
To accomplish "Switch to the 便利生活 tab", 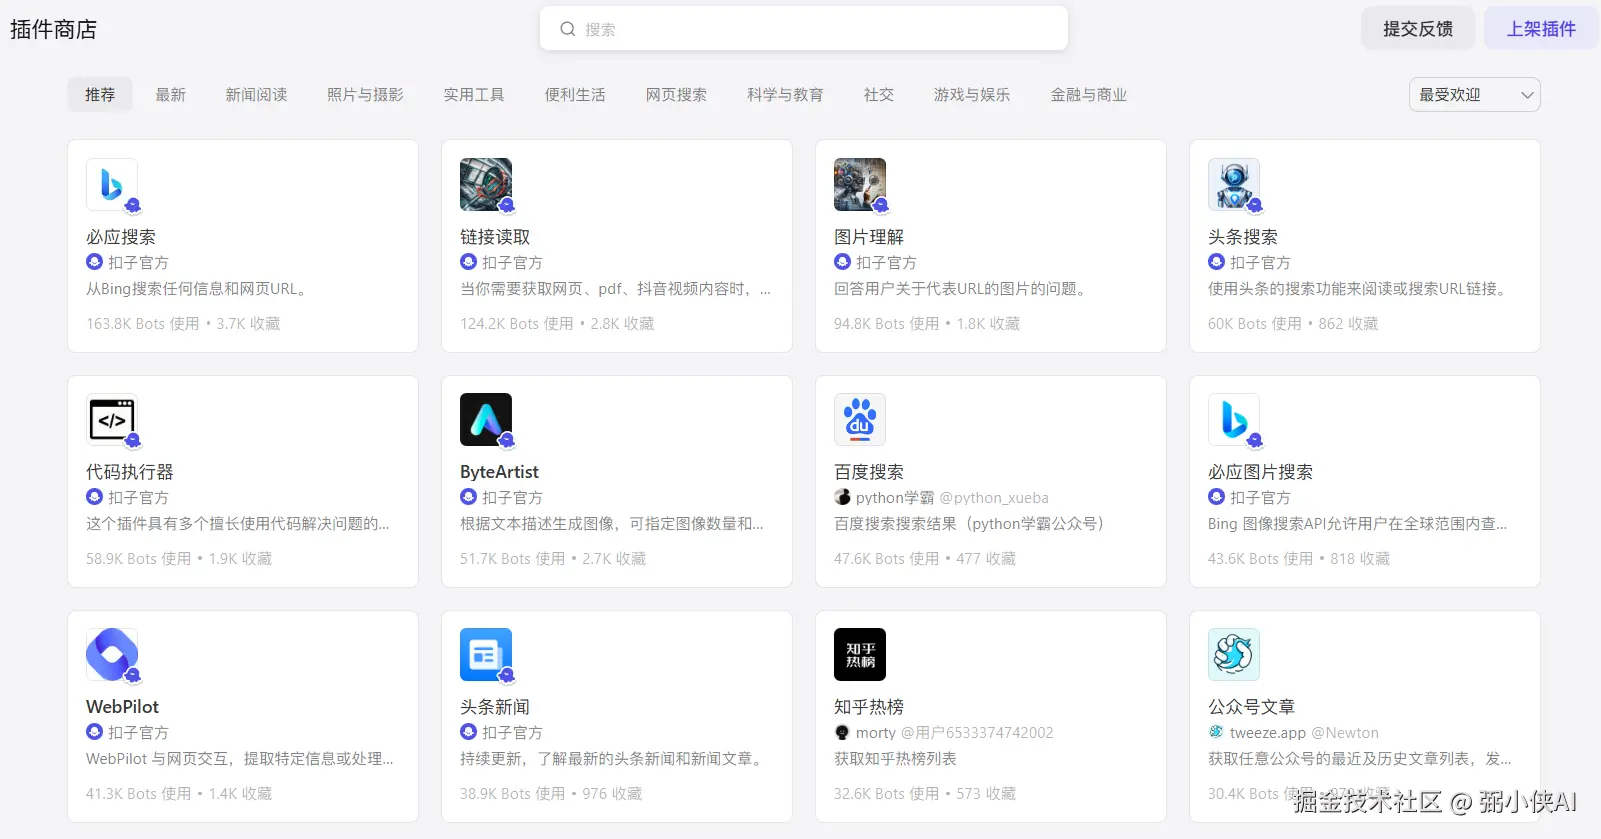I will (575, 95).
